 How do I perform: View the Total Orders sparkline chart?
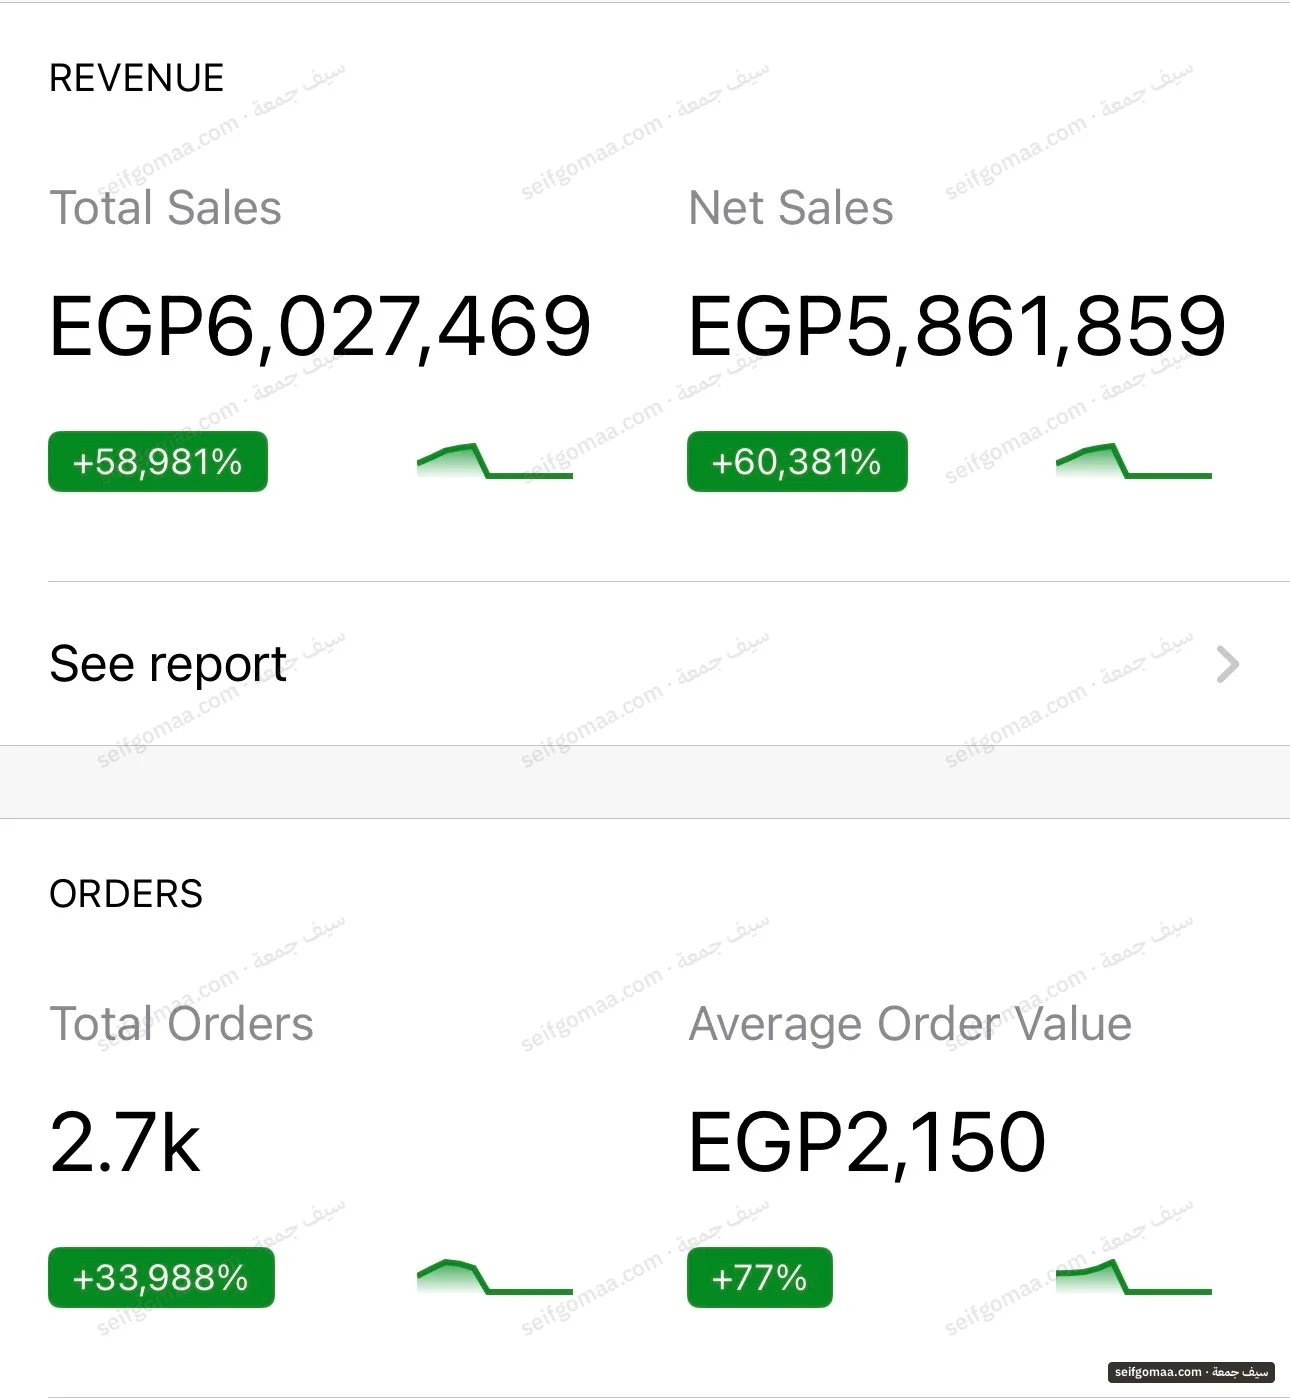(495, 1277)
